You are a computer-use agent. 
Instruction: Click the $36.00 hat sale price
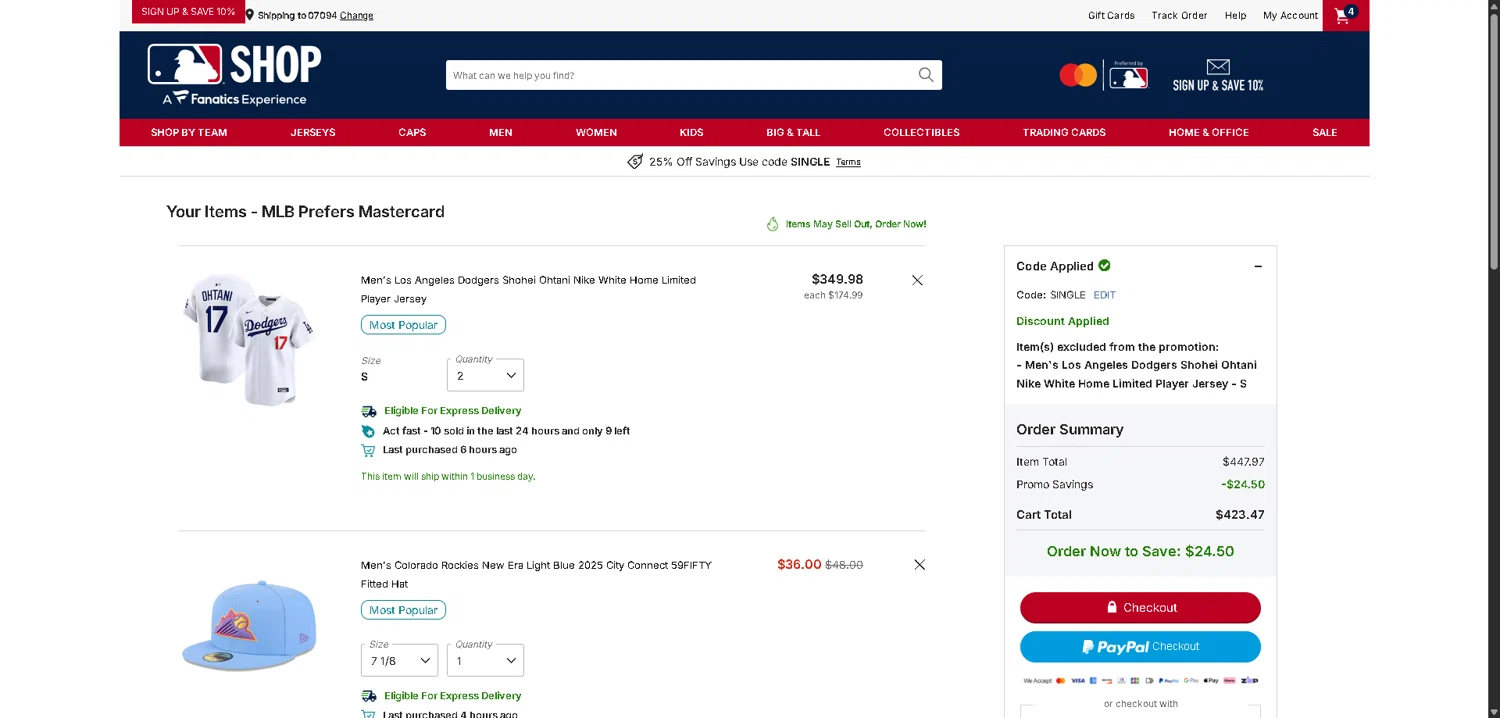click(799, 565)
